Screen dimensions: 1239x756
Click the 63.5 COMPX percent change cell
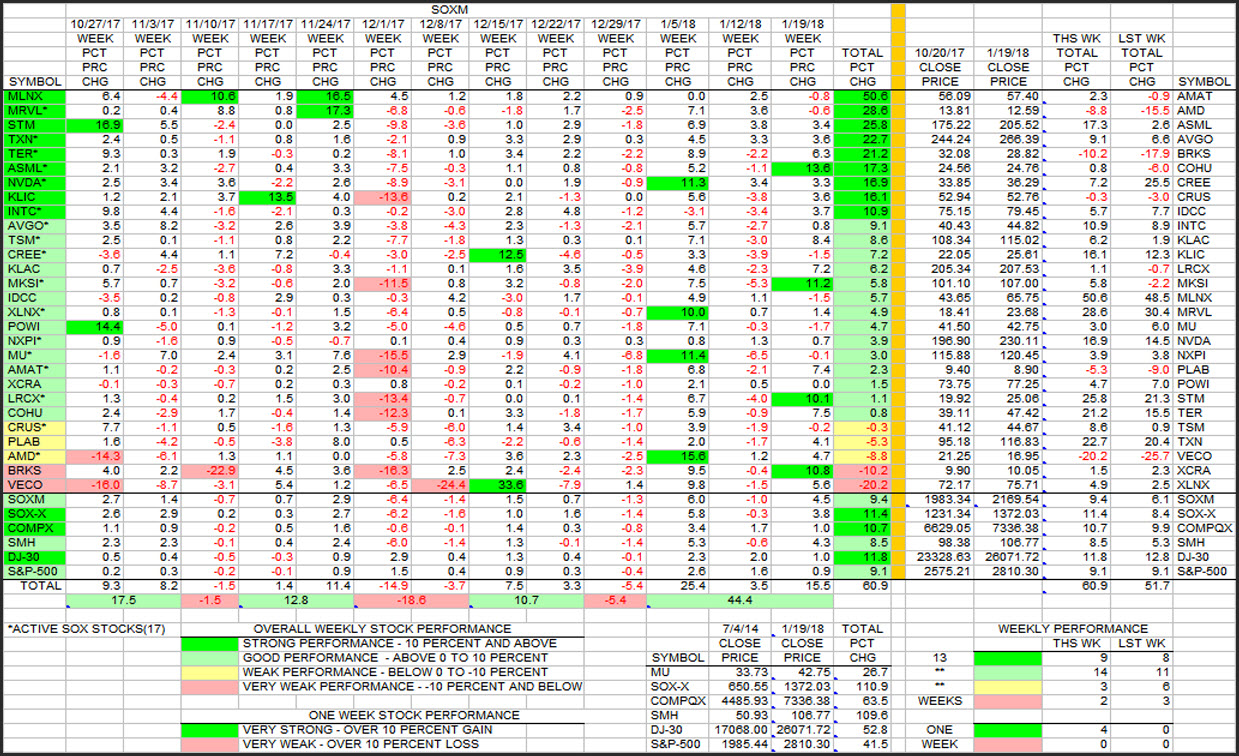point(862,701)
